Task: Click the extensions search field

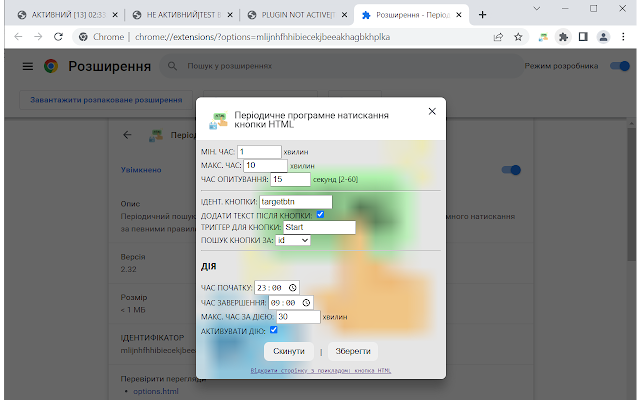Action: click(341, 66)
